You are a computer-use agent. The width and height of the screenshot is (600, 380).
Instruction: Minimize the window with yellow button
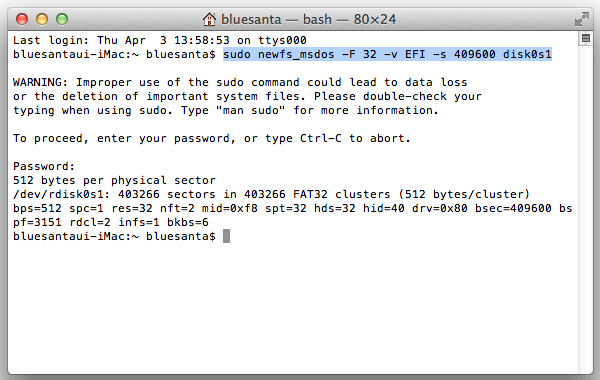click(42, 19)
